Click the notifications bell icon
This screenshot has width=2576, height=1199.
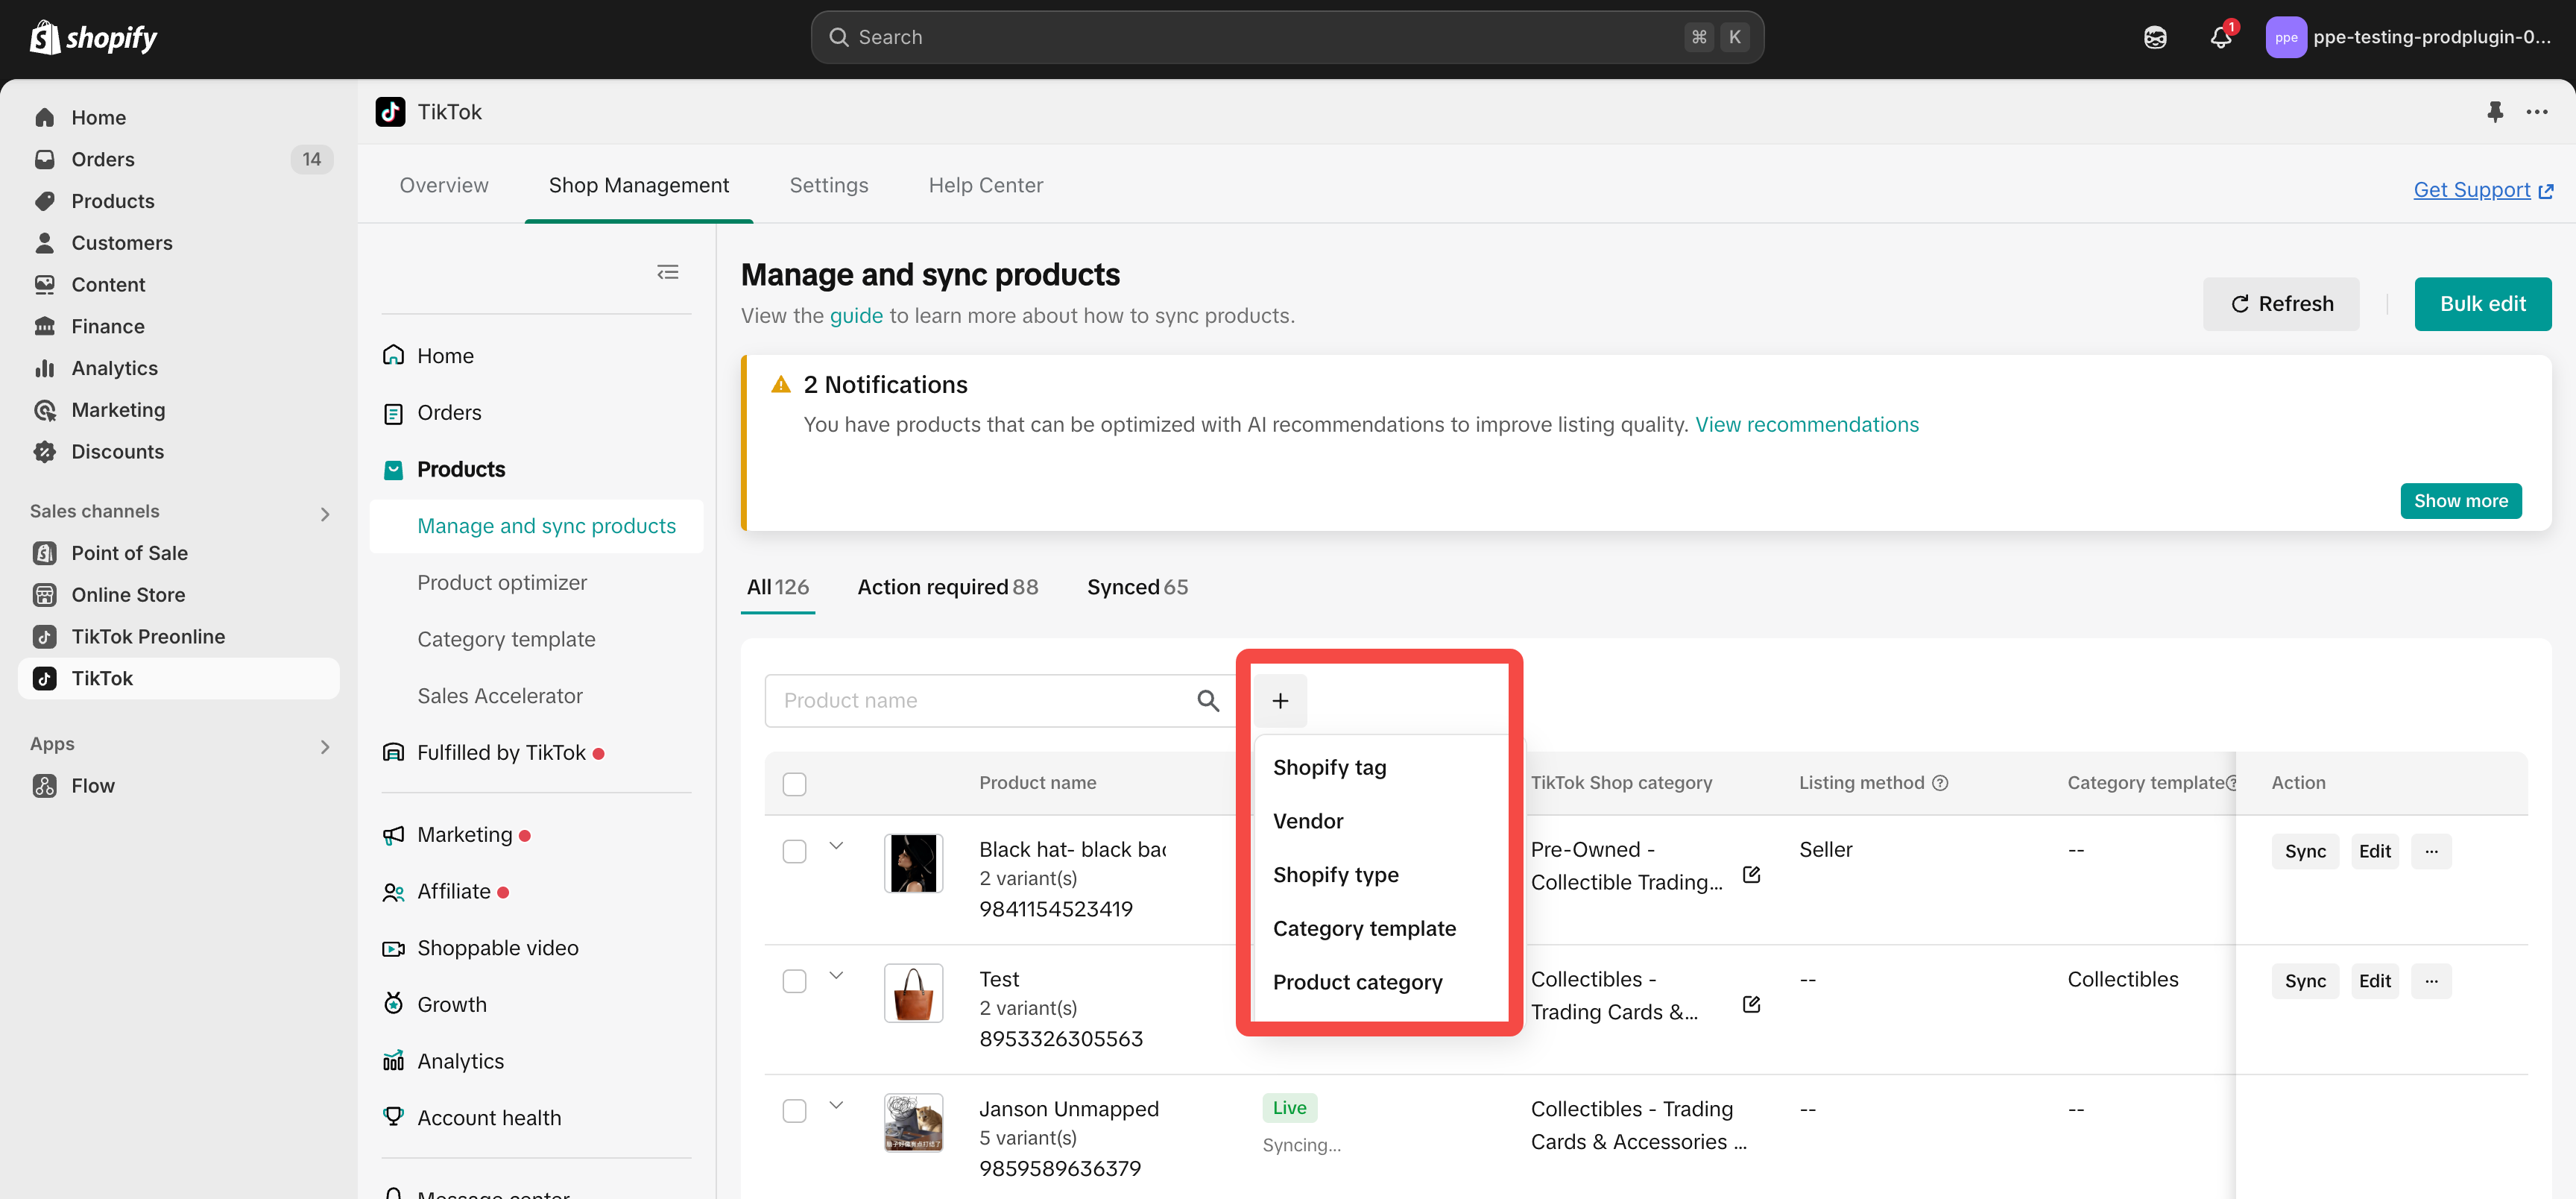pyautogui.click(x=2220, y=38)
